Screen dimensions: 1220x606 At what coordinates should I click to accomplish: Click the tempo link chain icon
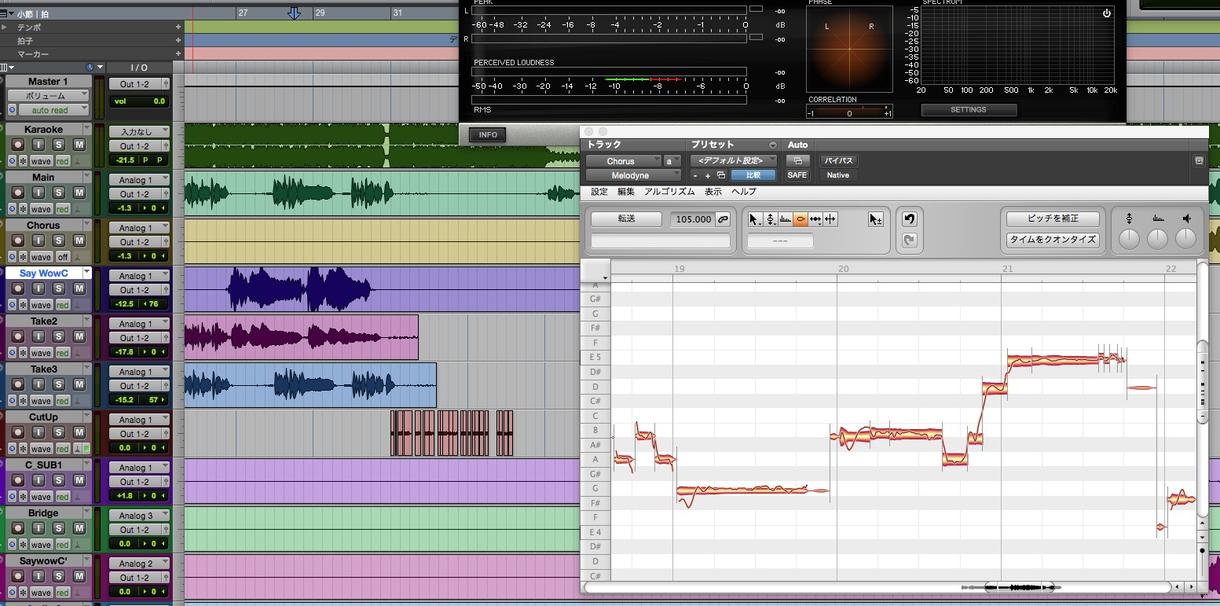723,219
